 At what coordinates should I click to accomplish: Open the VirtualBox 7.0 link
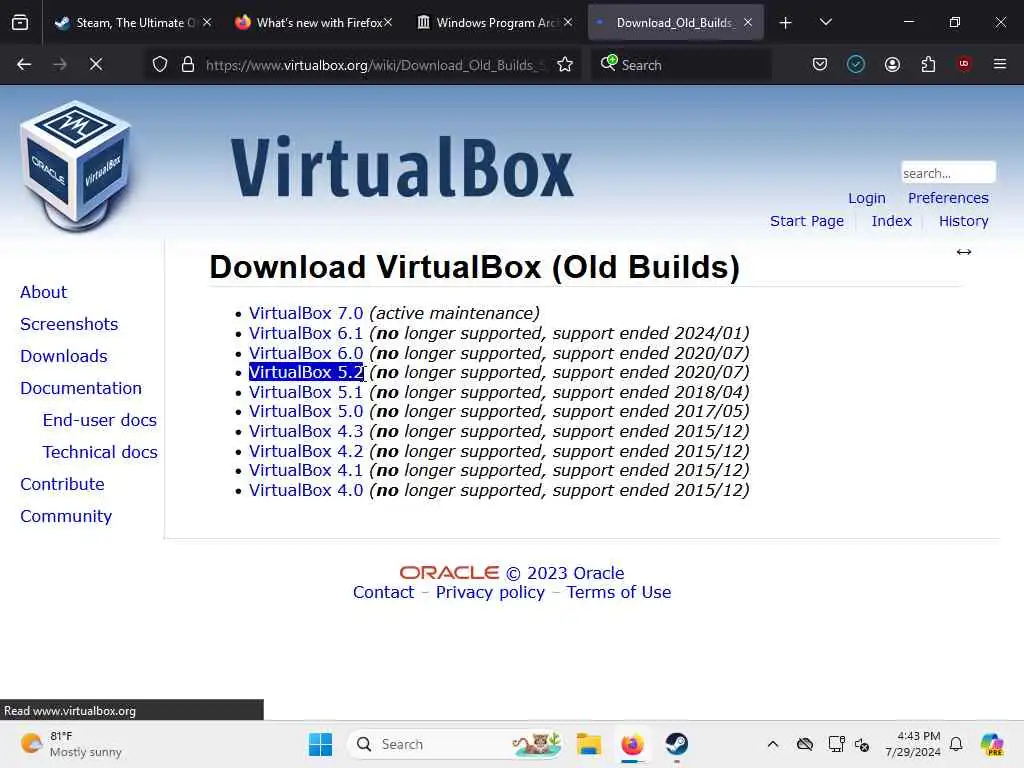[x=306, y=313]
